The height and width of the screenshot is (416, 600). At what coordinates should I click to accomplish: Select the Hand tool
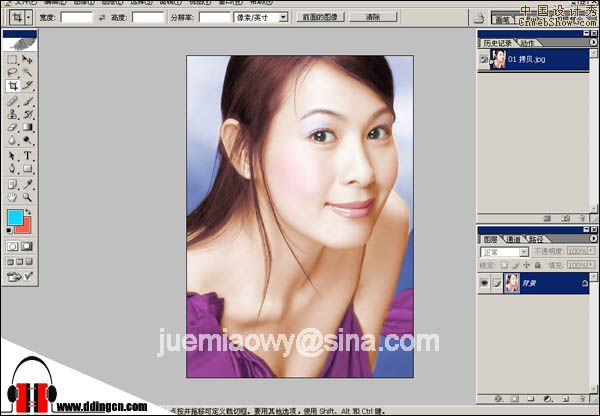click(12, 197)
